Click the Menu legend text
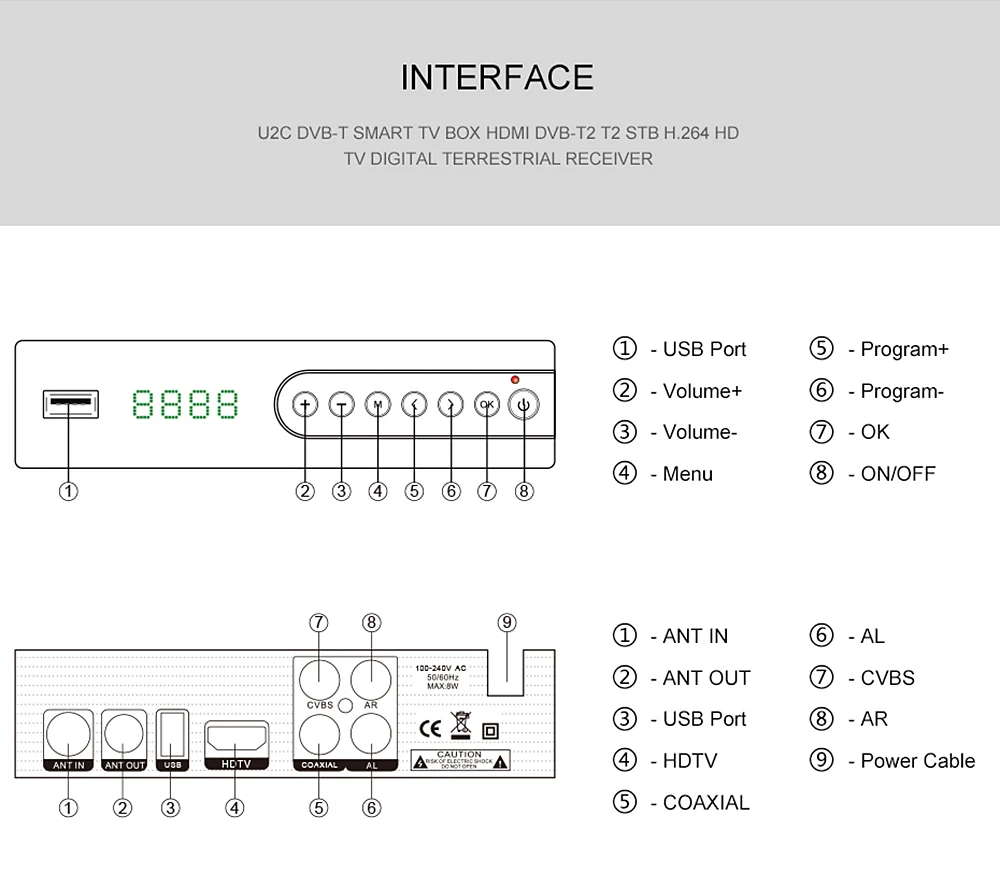 click(688, 474)
